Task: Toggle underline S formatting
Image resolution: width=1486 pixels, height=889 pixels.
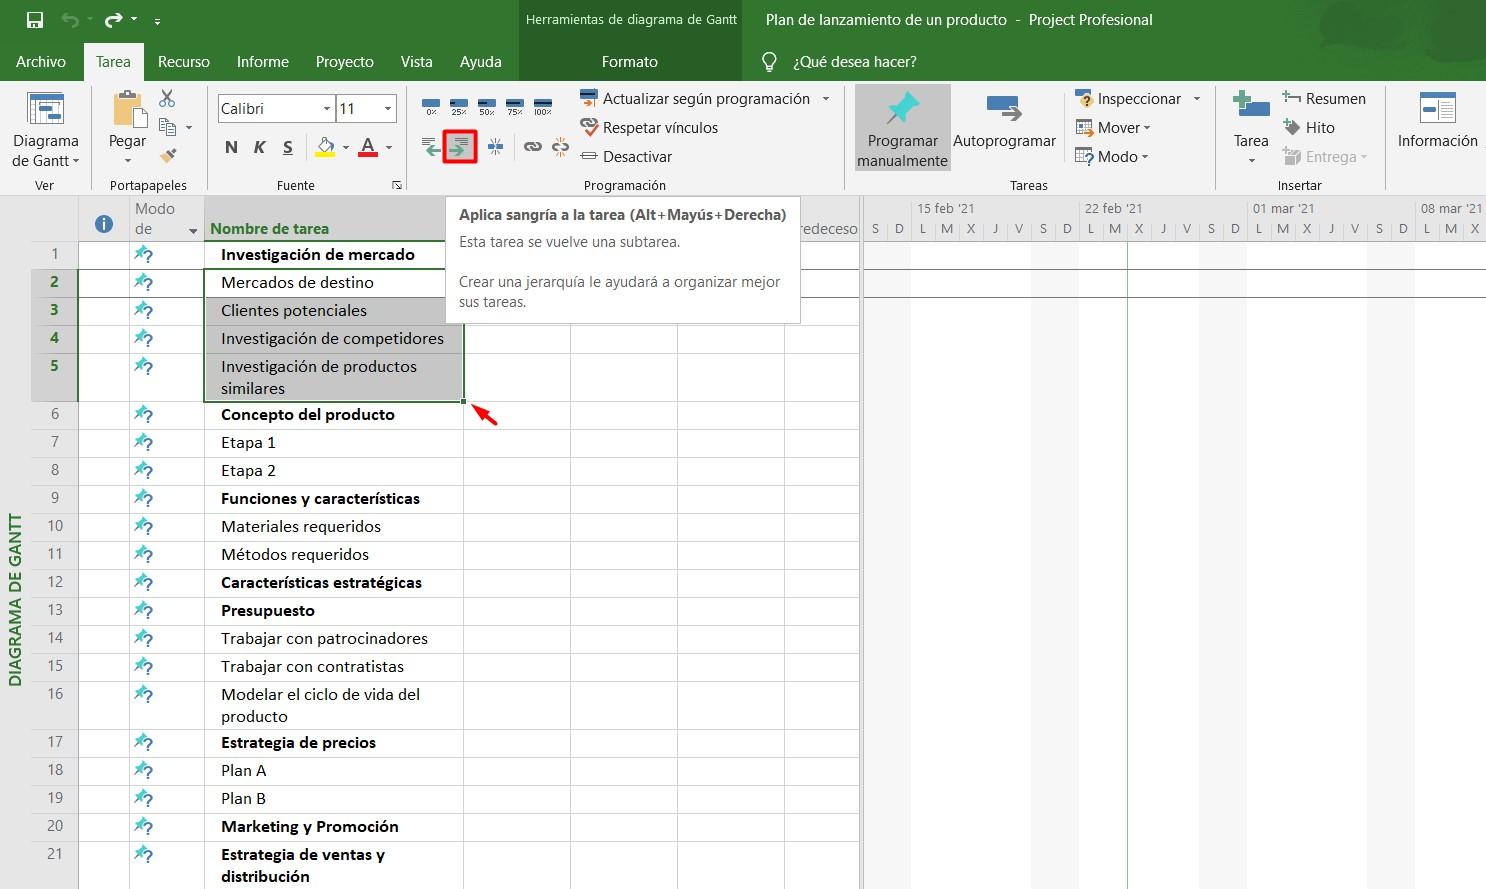Action: pos(287,147)
